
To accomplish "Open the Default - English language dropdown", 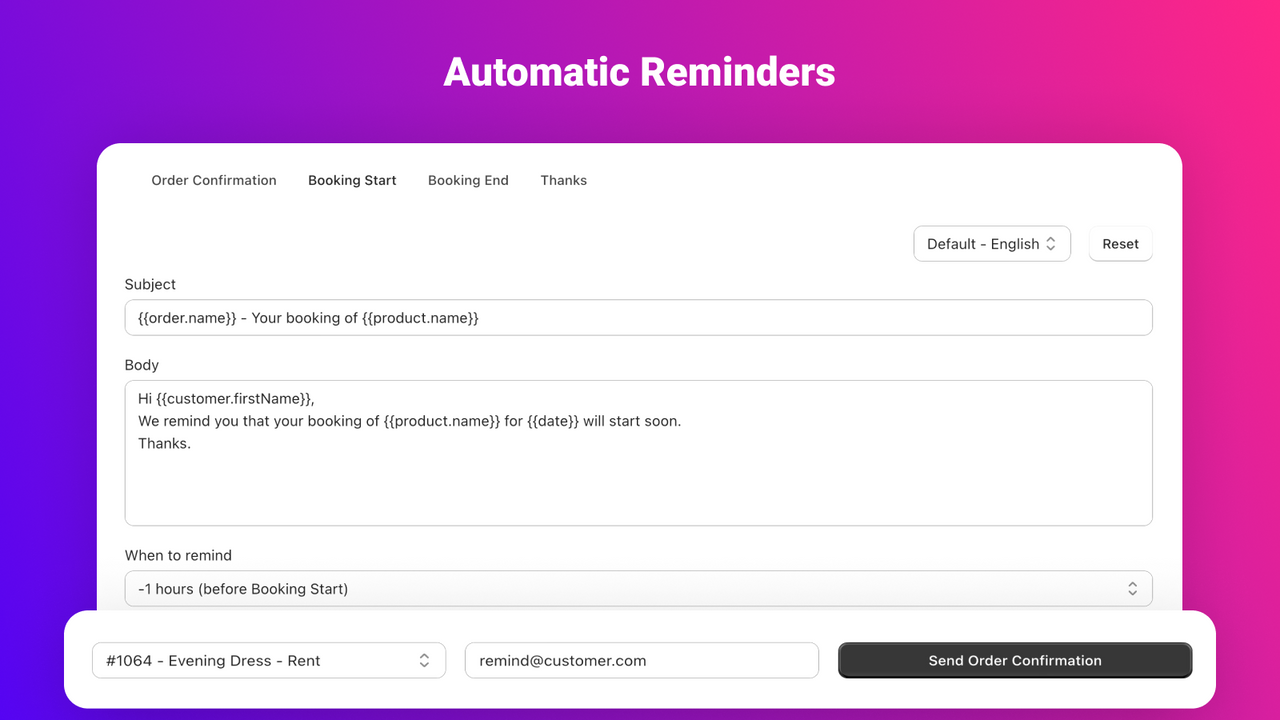I will click(x=992, y=244).
